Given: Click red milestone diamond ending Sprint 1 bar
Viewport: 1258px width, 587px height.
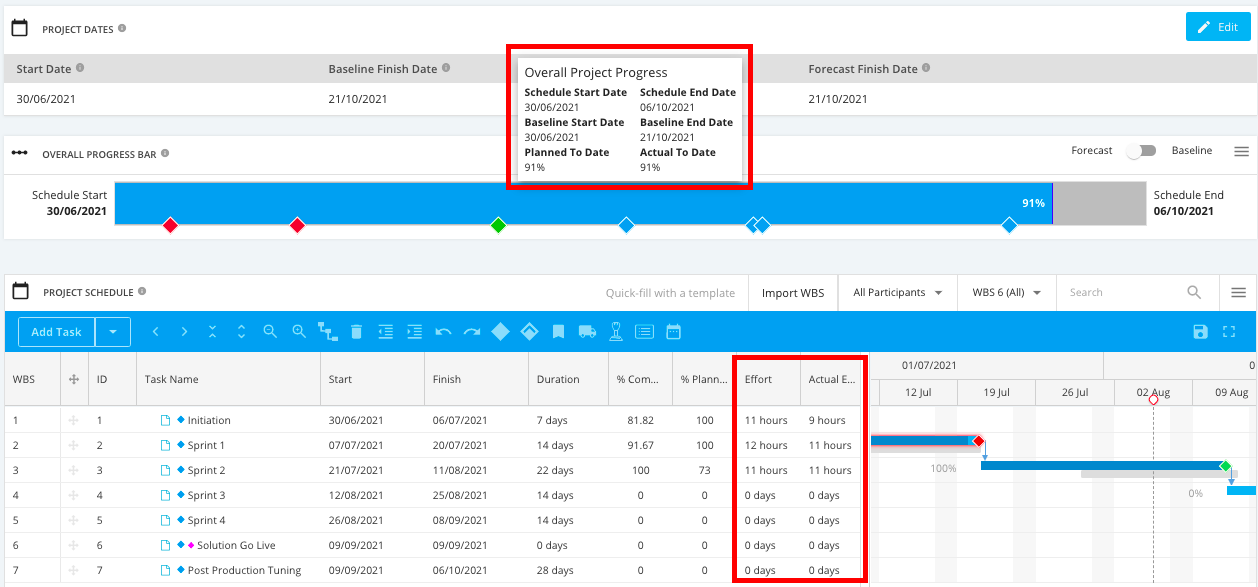Looking at the screenshot, I should pyautogui.click(x=979, y=441).
